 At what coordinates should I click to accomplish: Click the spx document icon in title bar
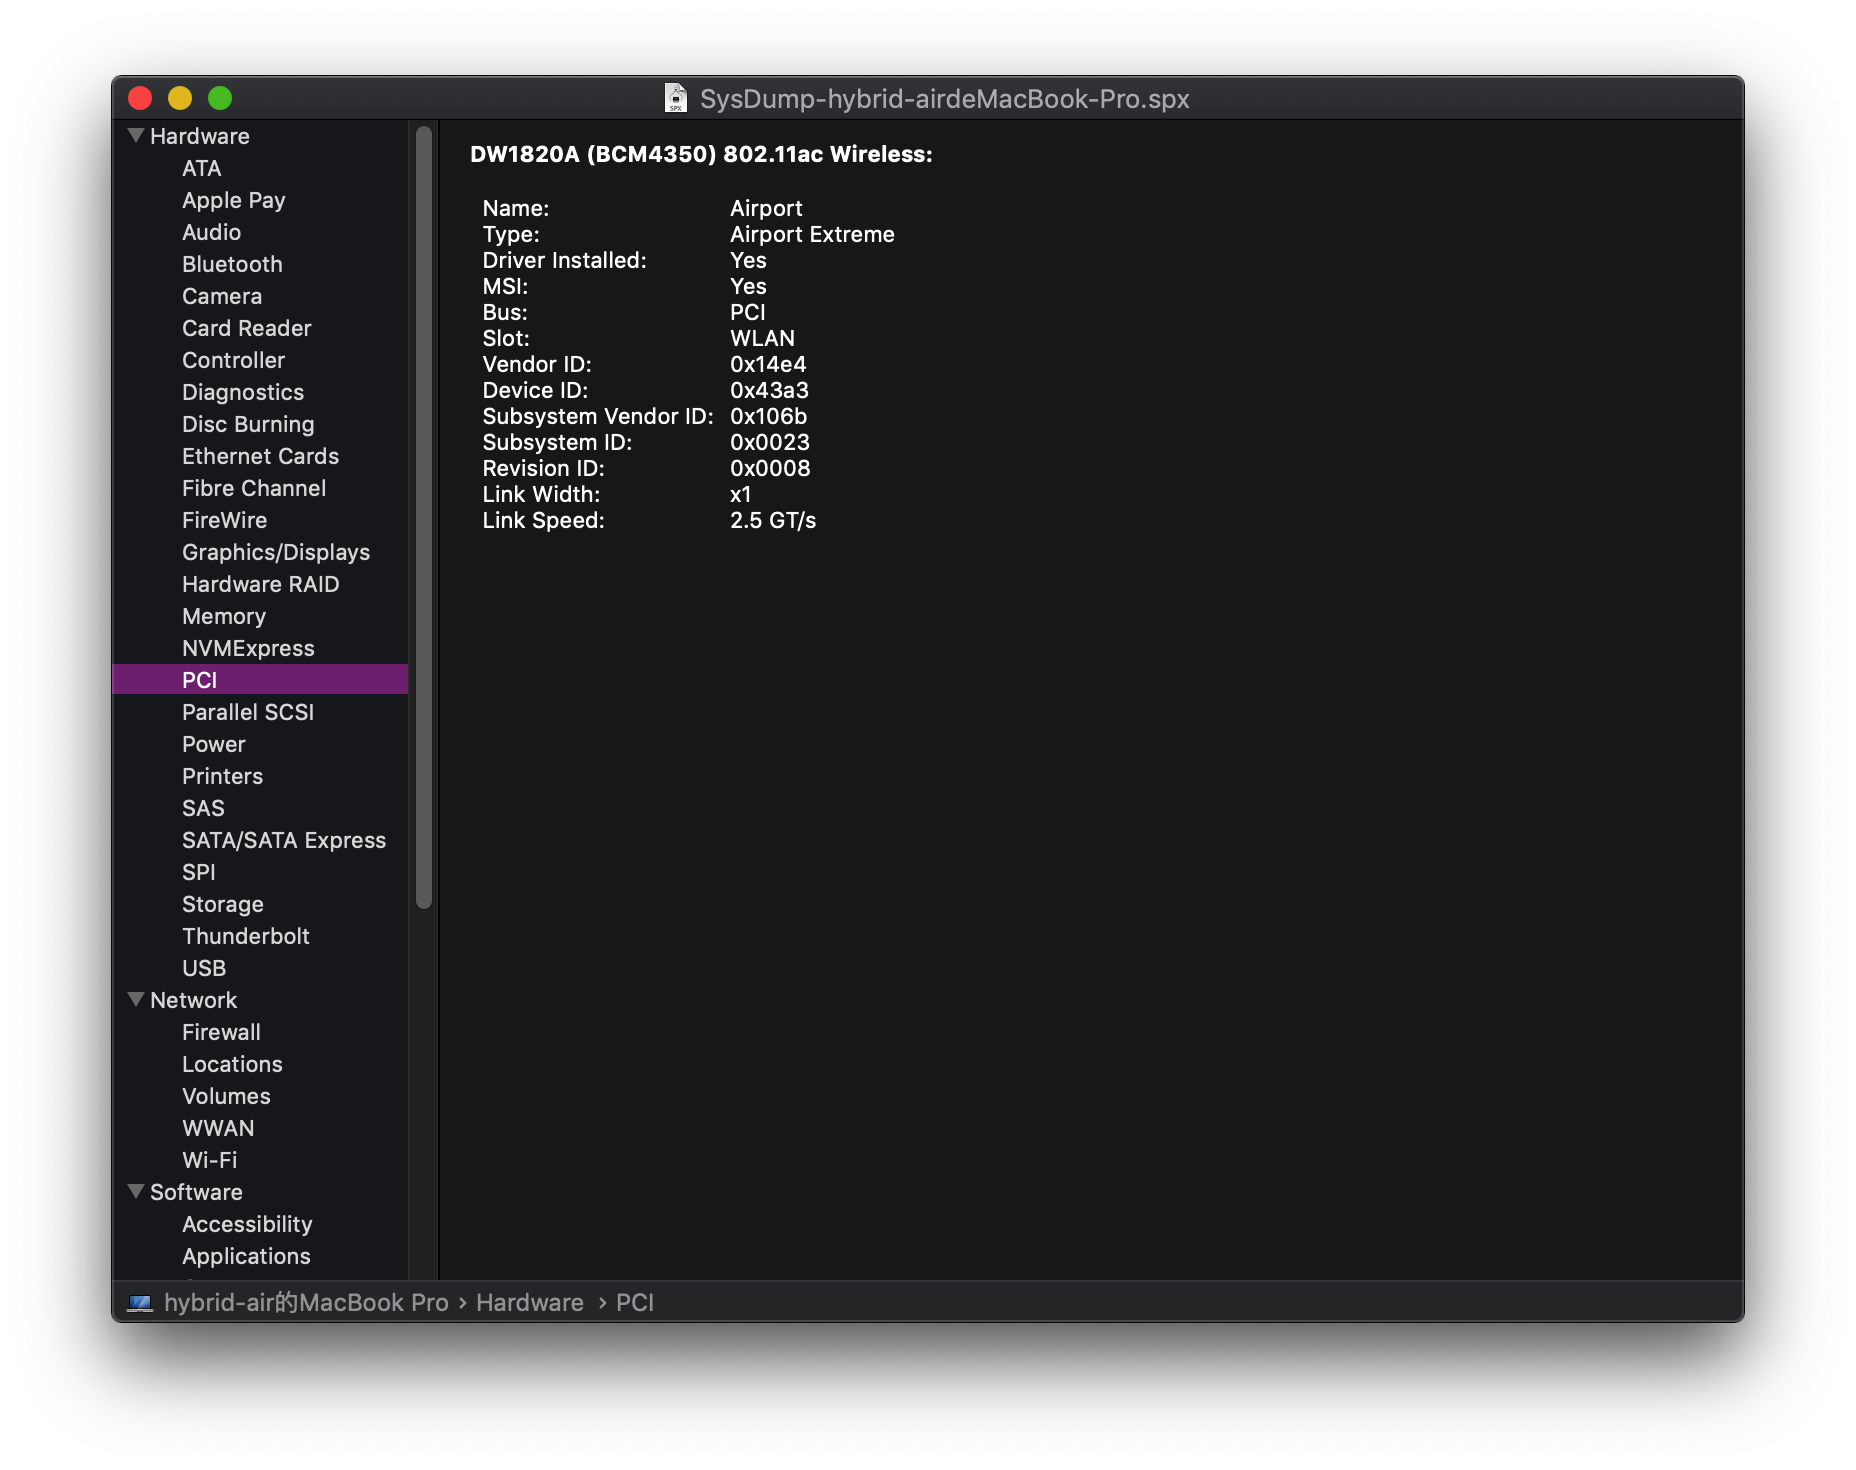coord(676,98)
